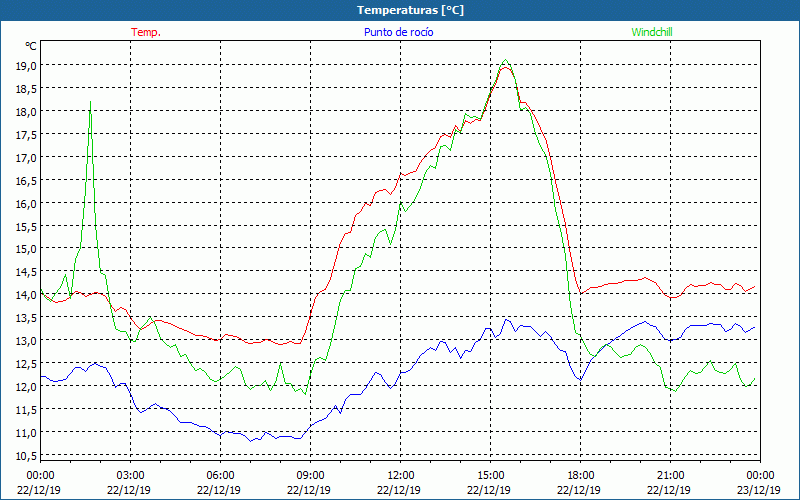Click the '17,0' y-axis value

(26, 157)
